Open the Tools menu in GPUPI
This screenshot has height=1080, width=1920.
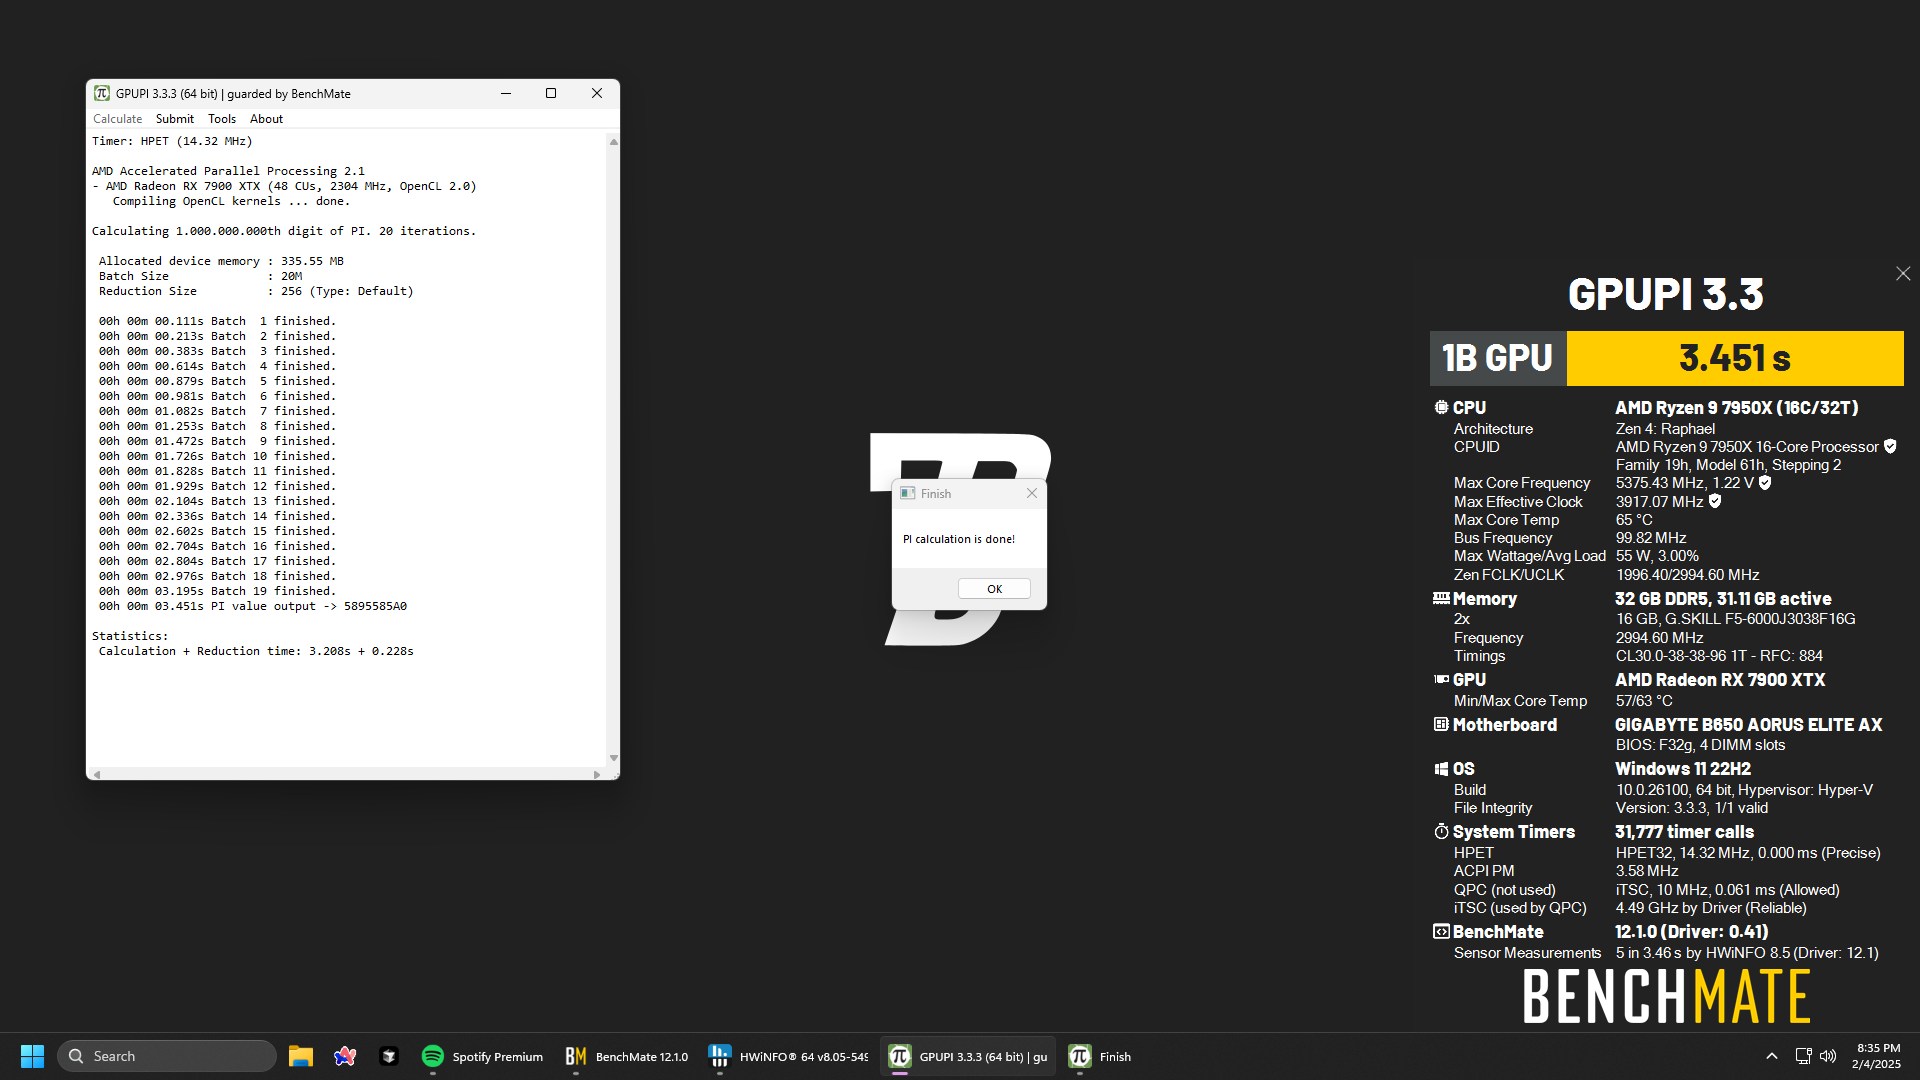[222, 119]
